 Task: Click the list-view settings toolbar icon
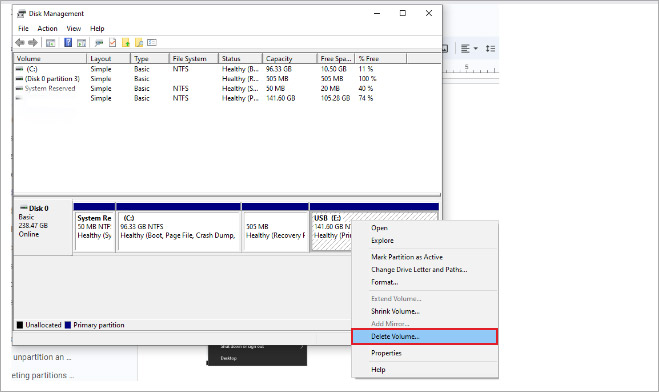click(x=152, y=42)
